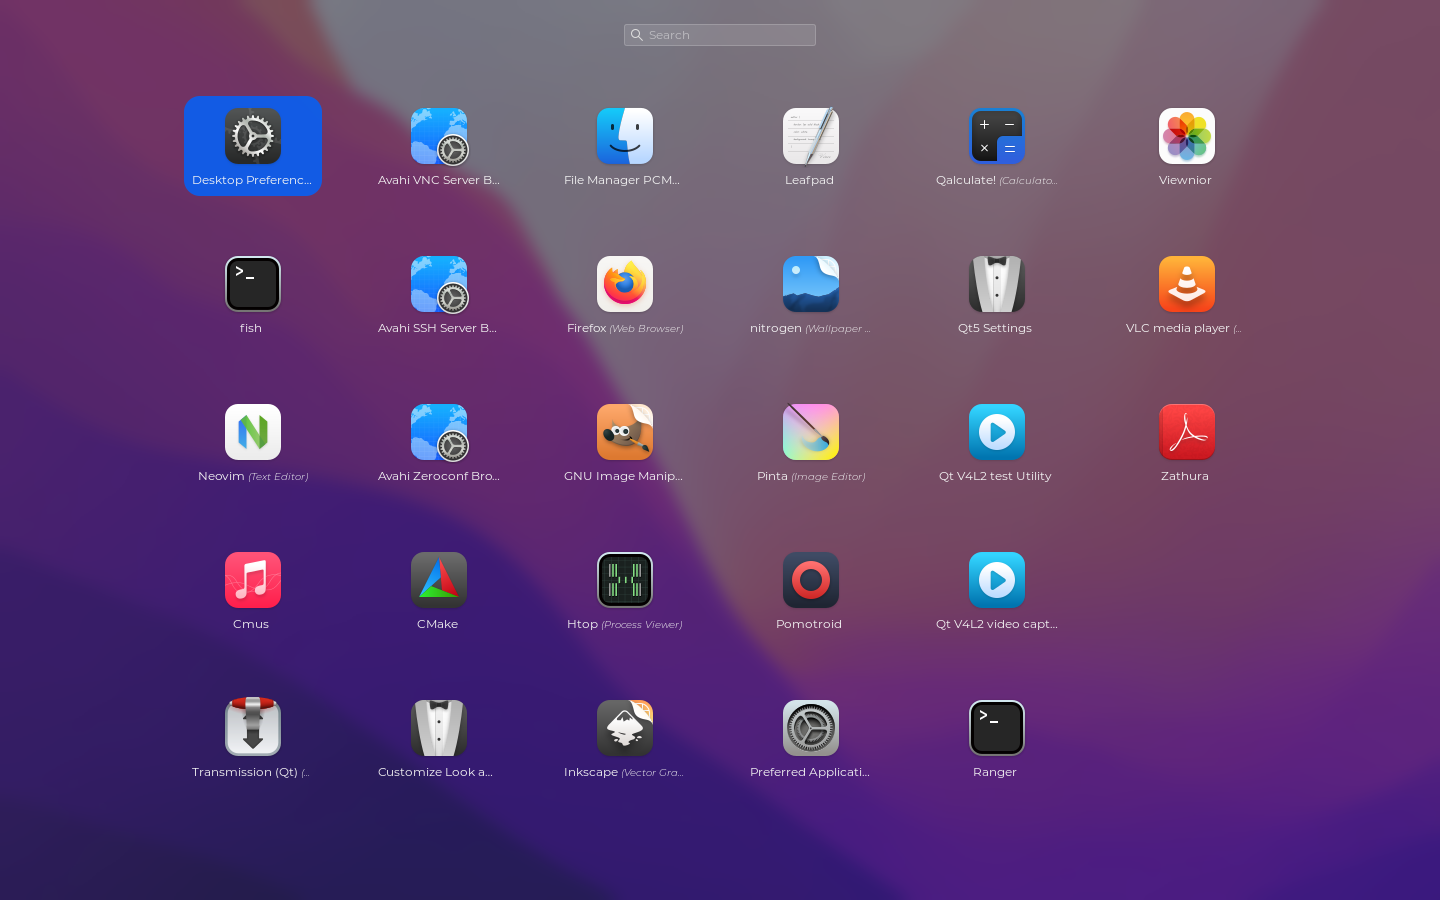
Task: Launch Inkscape vector graphics editor
Action: 625,728
